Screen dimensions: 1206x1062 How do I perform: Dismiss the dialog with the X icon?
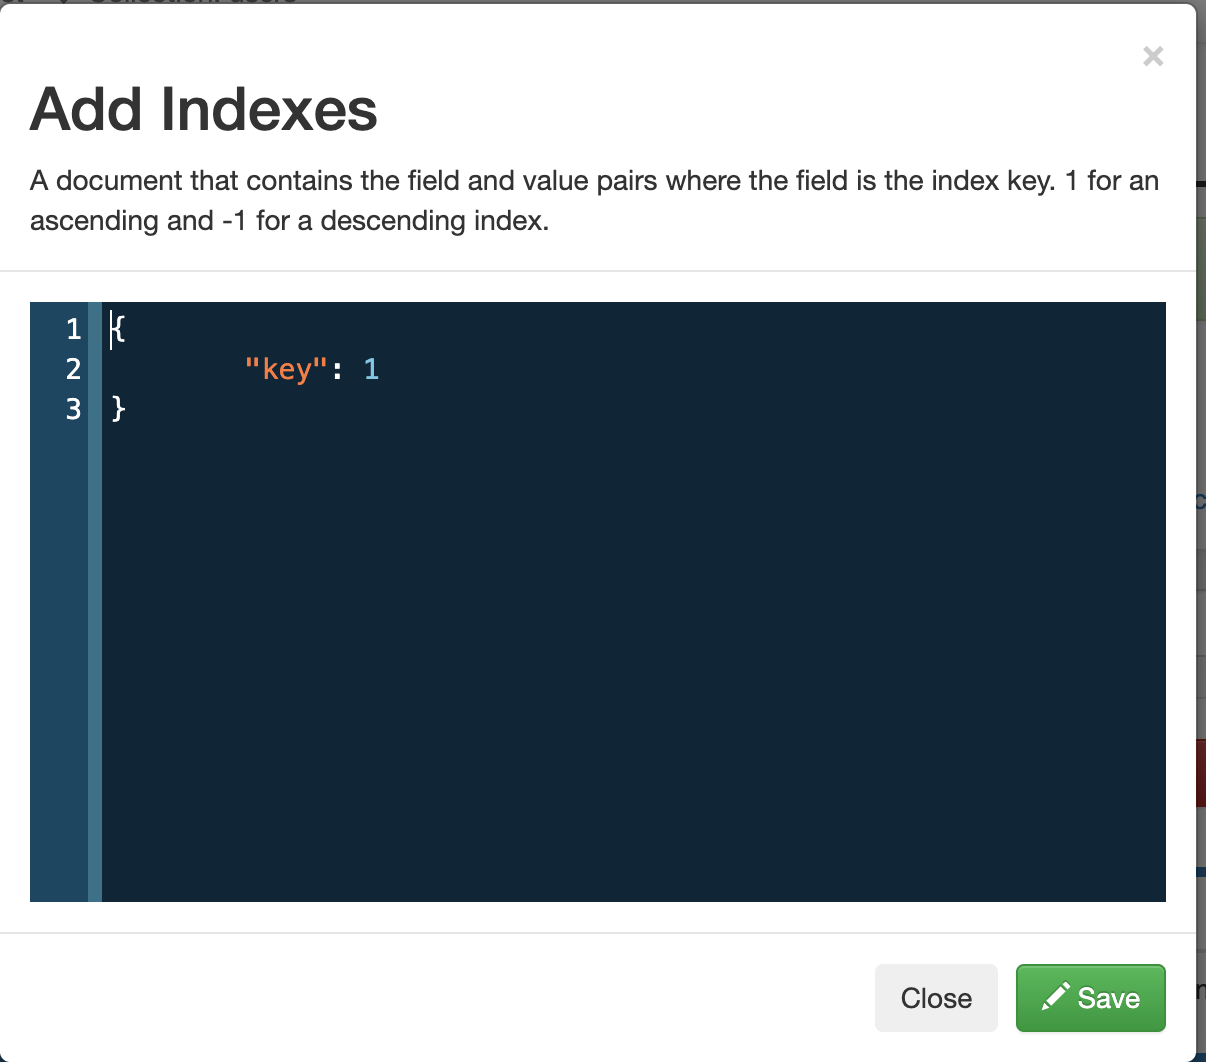(x=1153, y=57)
